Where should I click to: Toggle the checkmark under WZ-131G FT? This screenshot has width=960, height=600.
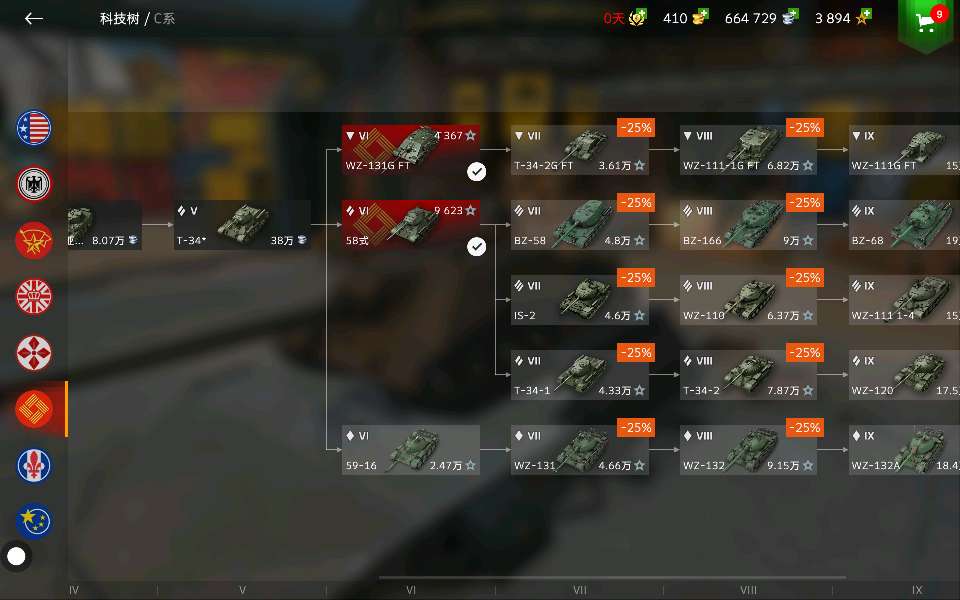coord(476,172)
